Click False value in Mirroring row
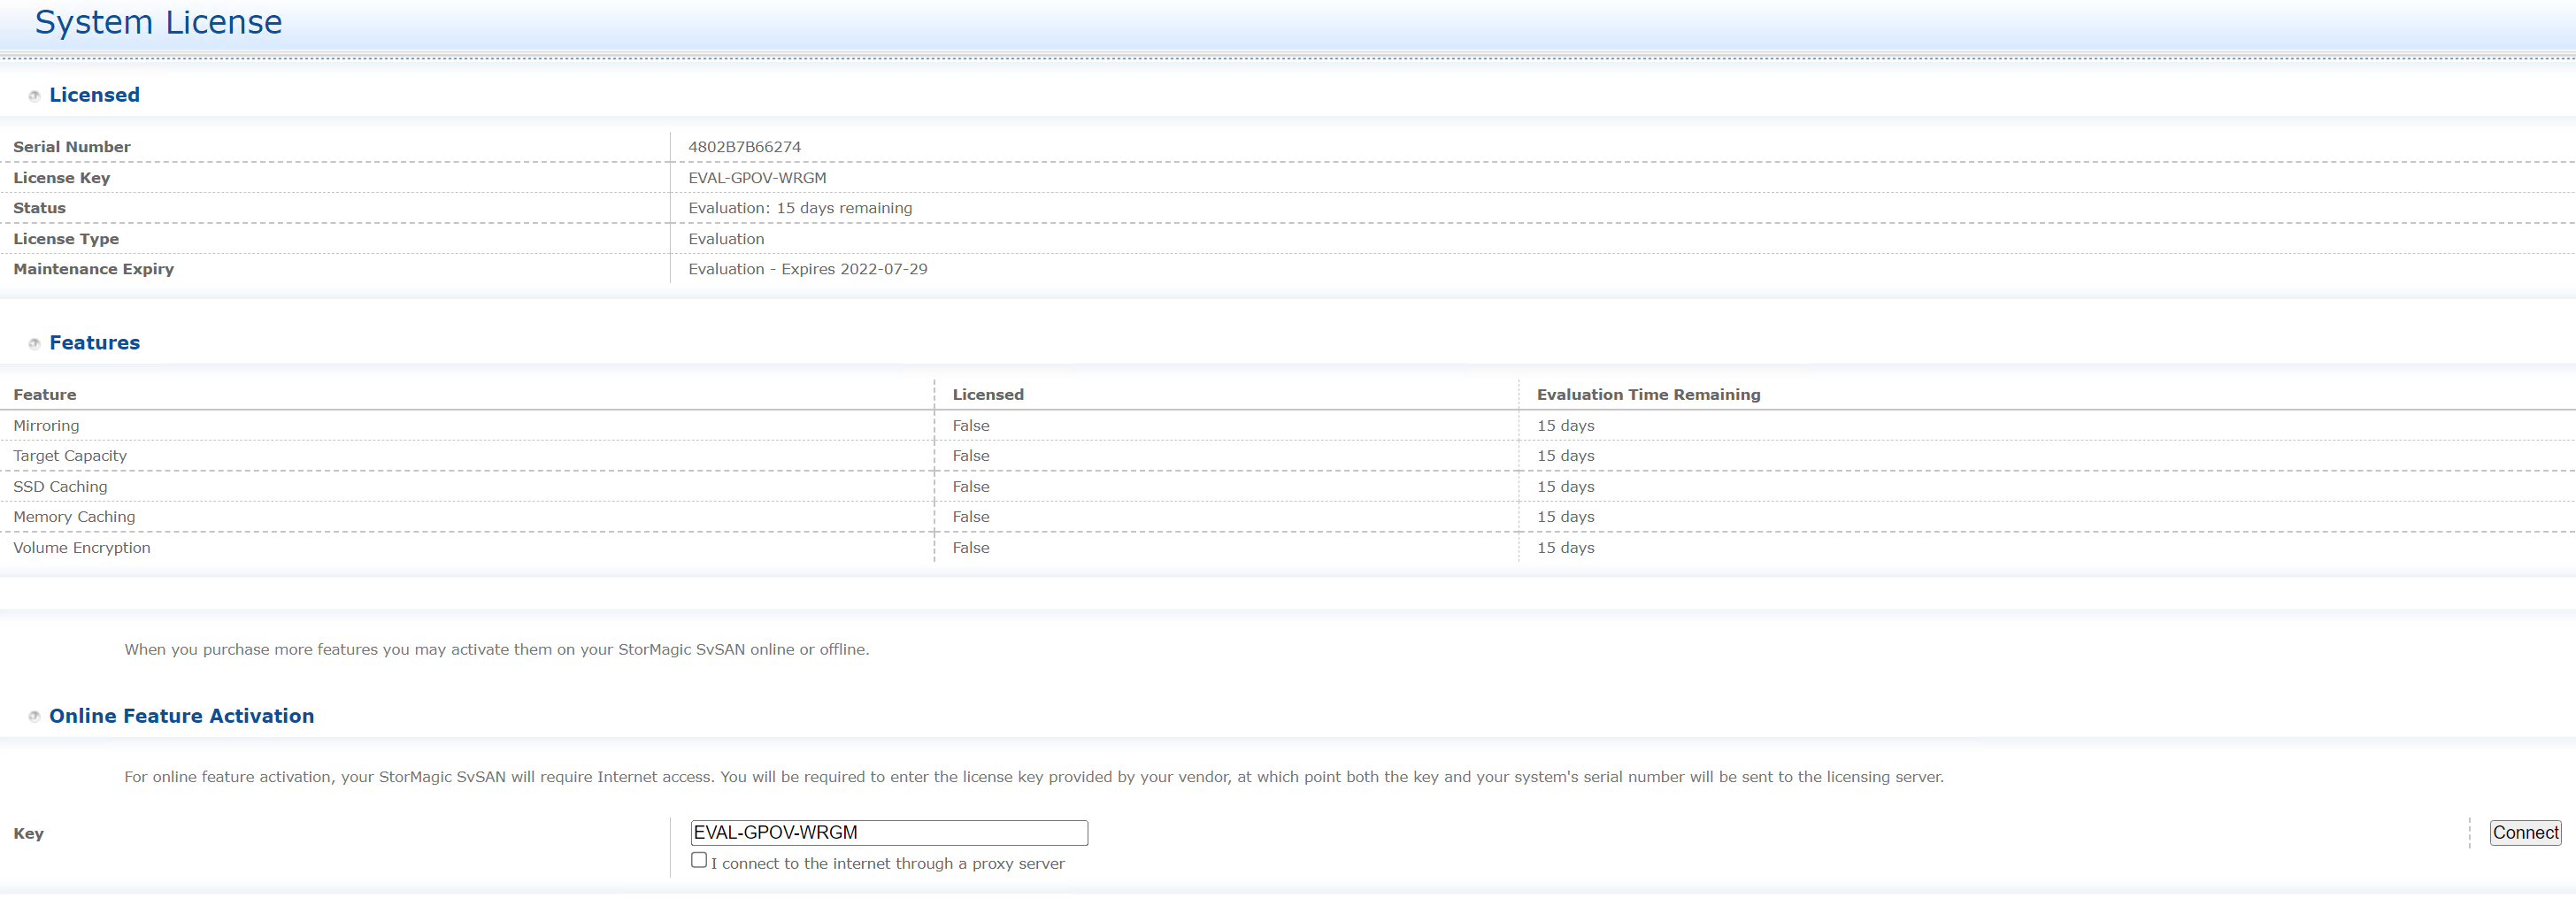2576x898 pixels. click(971, 426)
